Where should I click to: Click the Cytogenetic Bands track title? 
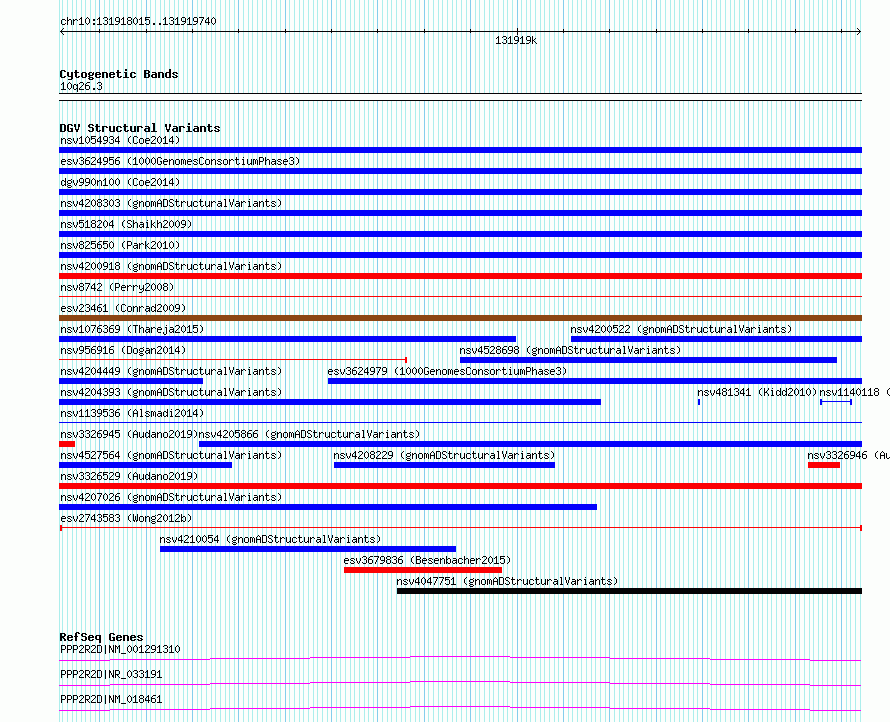pos(119,74)
